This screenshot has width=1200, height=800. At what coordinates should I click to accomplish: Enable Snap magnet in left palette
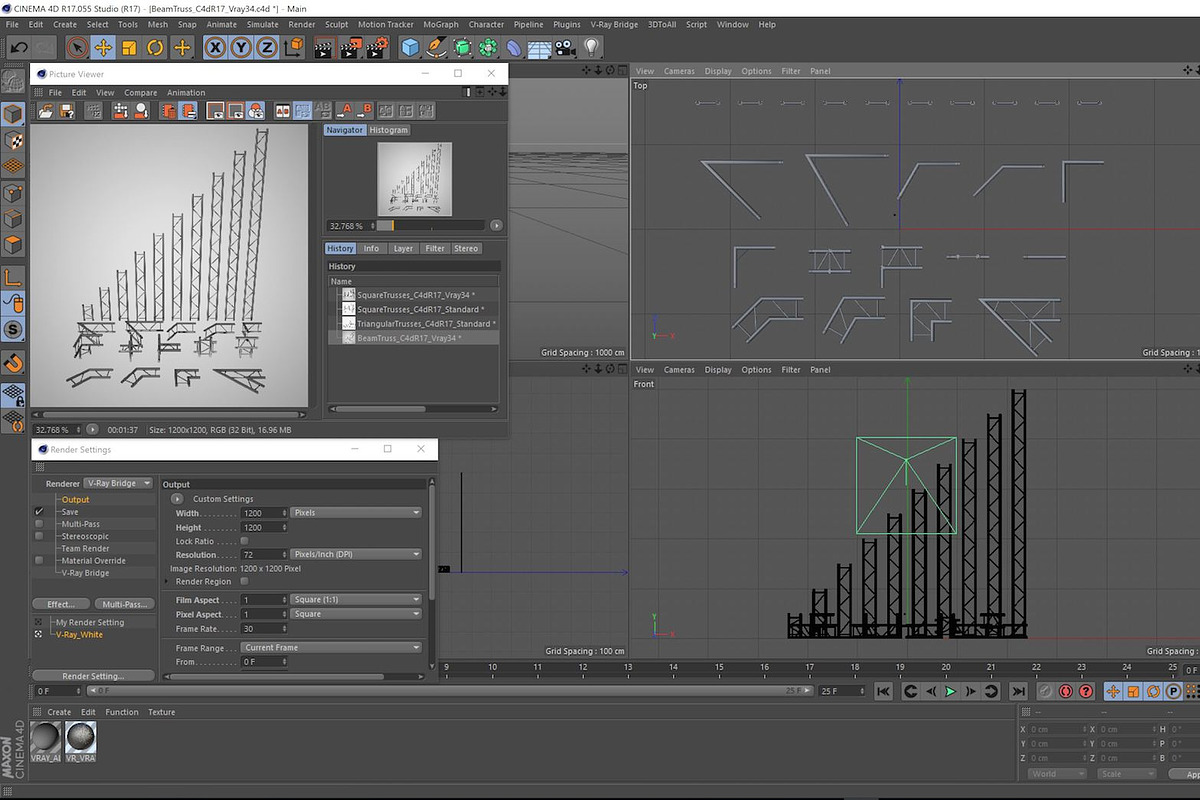pyautogui.click(x=13, y=362)
